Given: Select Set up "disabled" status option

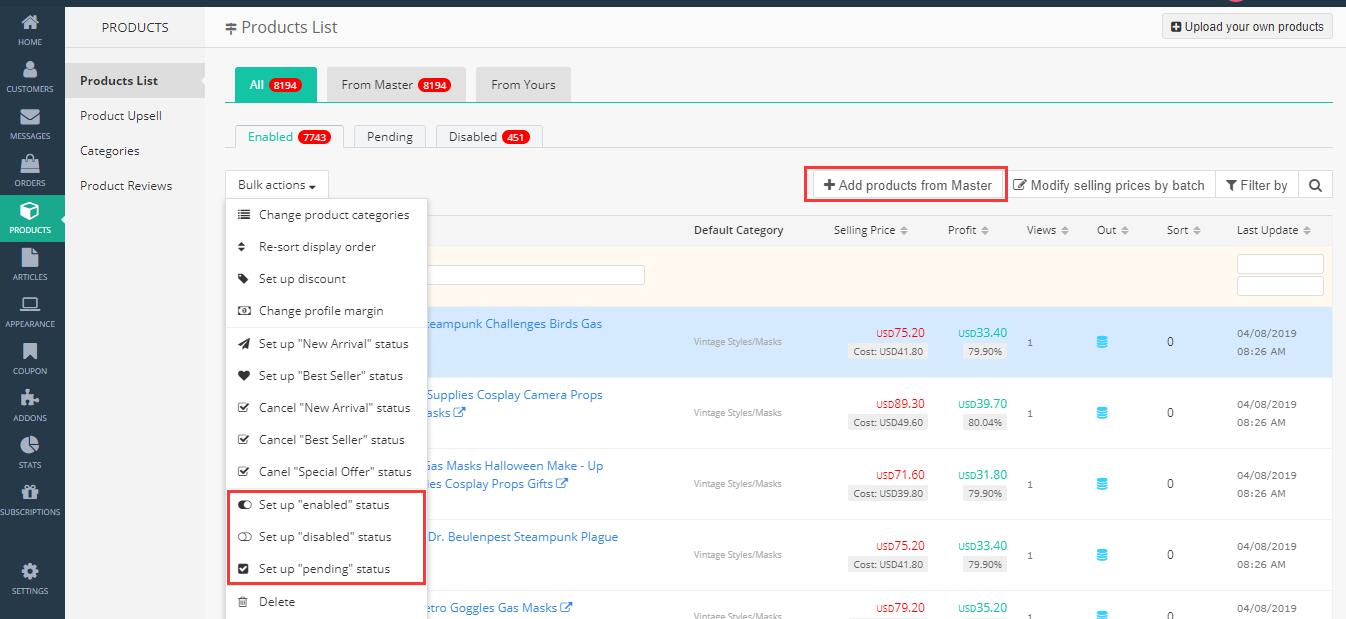Looking at the screenshot, I should [x=325, y=537].
